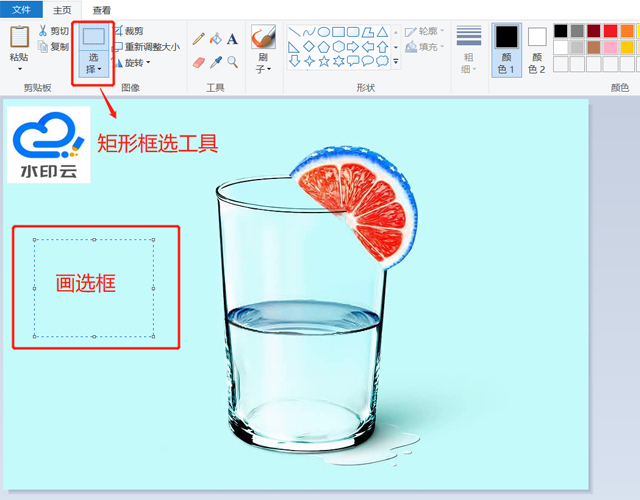Choose the Diamond shape
The height and width of the screenshot is (500, 640).
[x=309, y=47]
